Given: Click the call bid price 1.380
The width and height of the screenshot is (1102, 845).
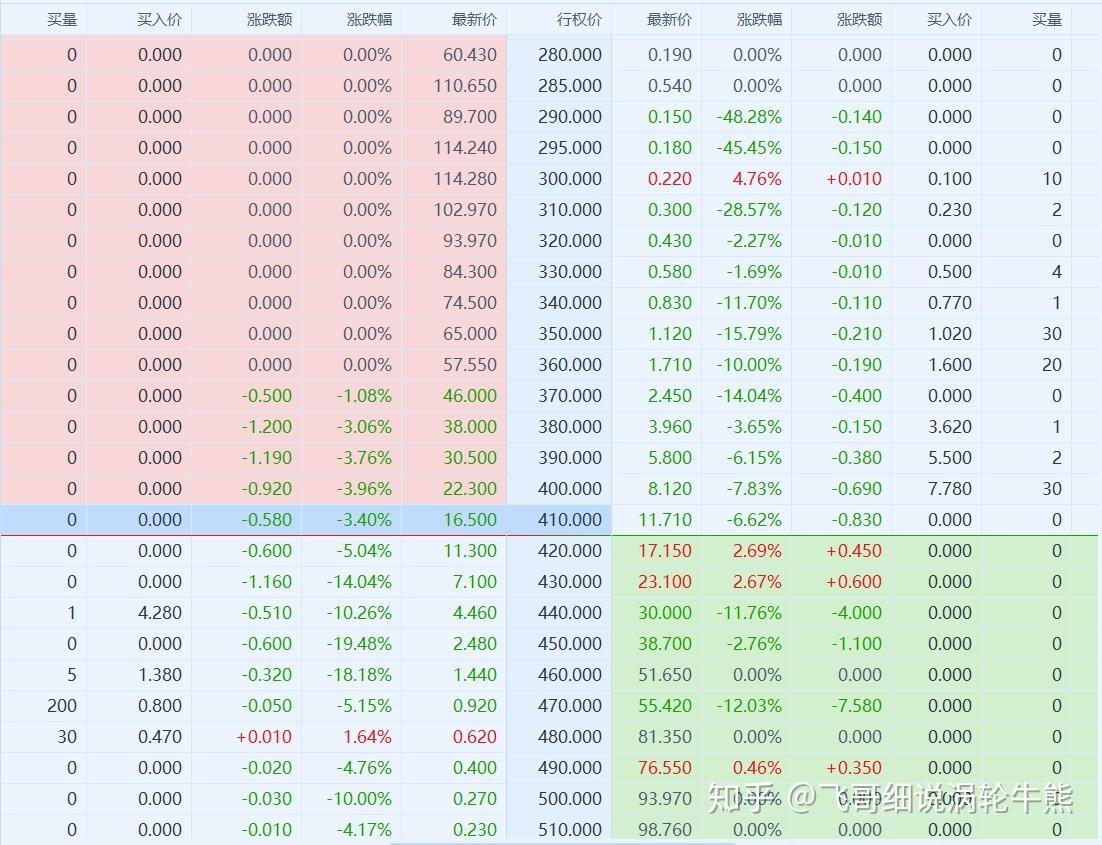Looking at the screenshot, I should [160, 674].
